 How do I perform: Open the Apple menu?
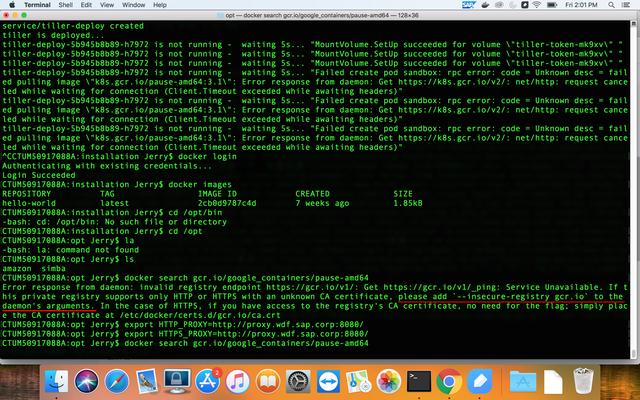(x=12, y=5)
